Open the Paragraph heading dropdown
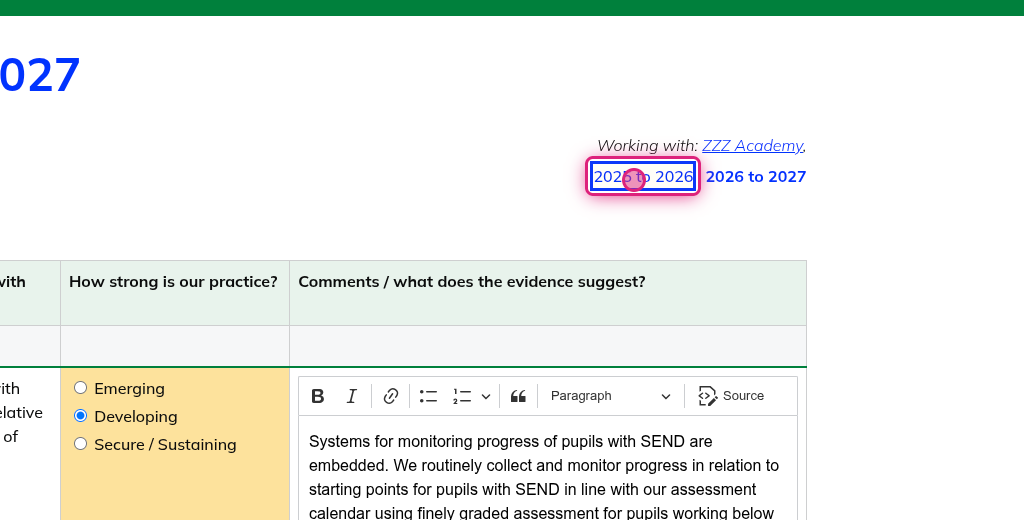Screen dimensions: 1024x520 tap(611, 396)
